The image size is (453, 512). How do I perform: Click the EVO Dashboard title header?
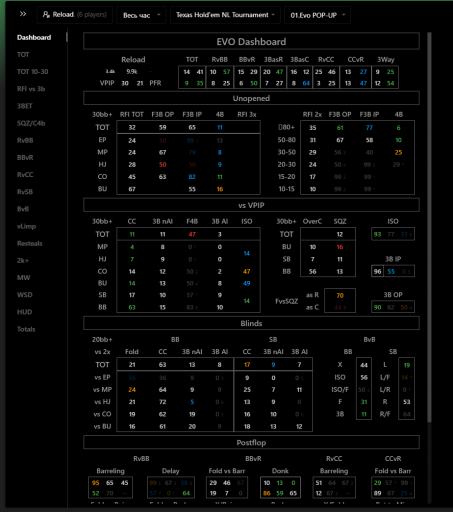(x=251, y=42)
